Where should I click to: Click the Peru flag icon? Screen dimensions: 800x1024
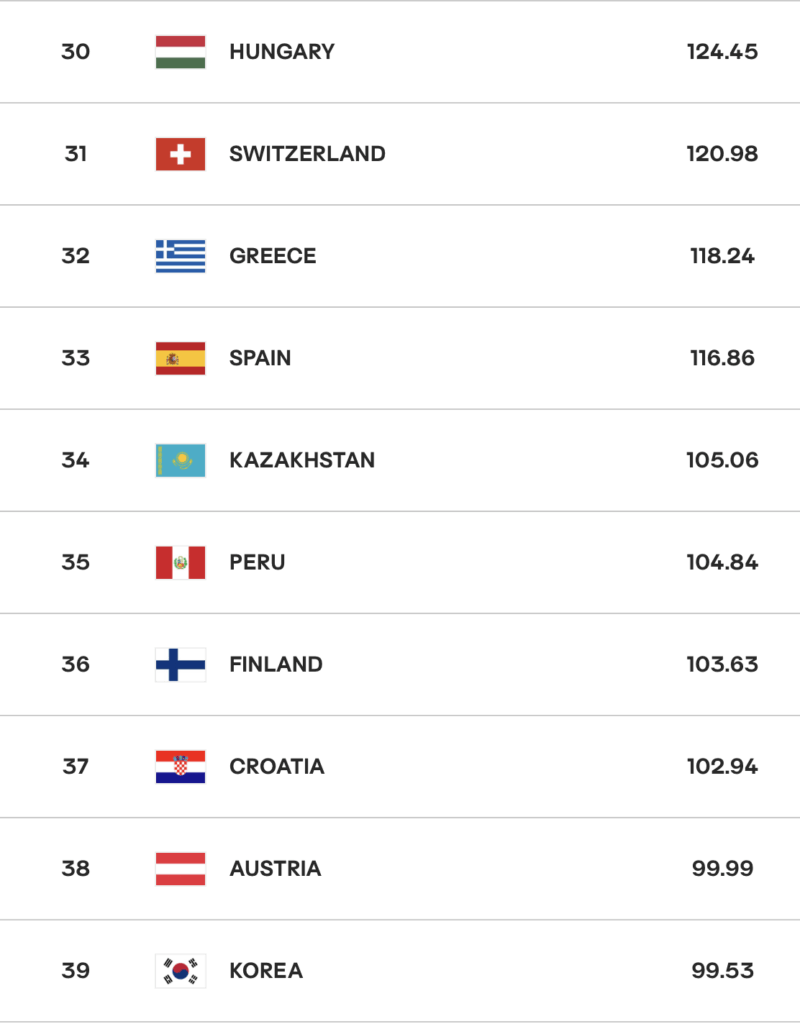[180, 562]
